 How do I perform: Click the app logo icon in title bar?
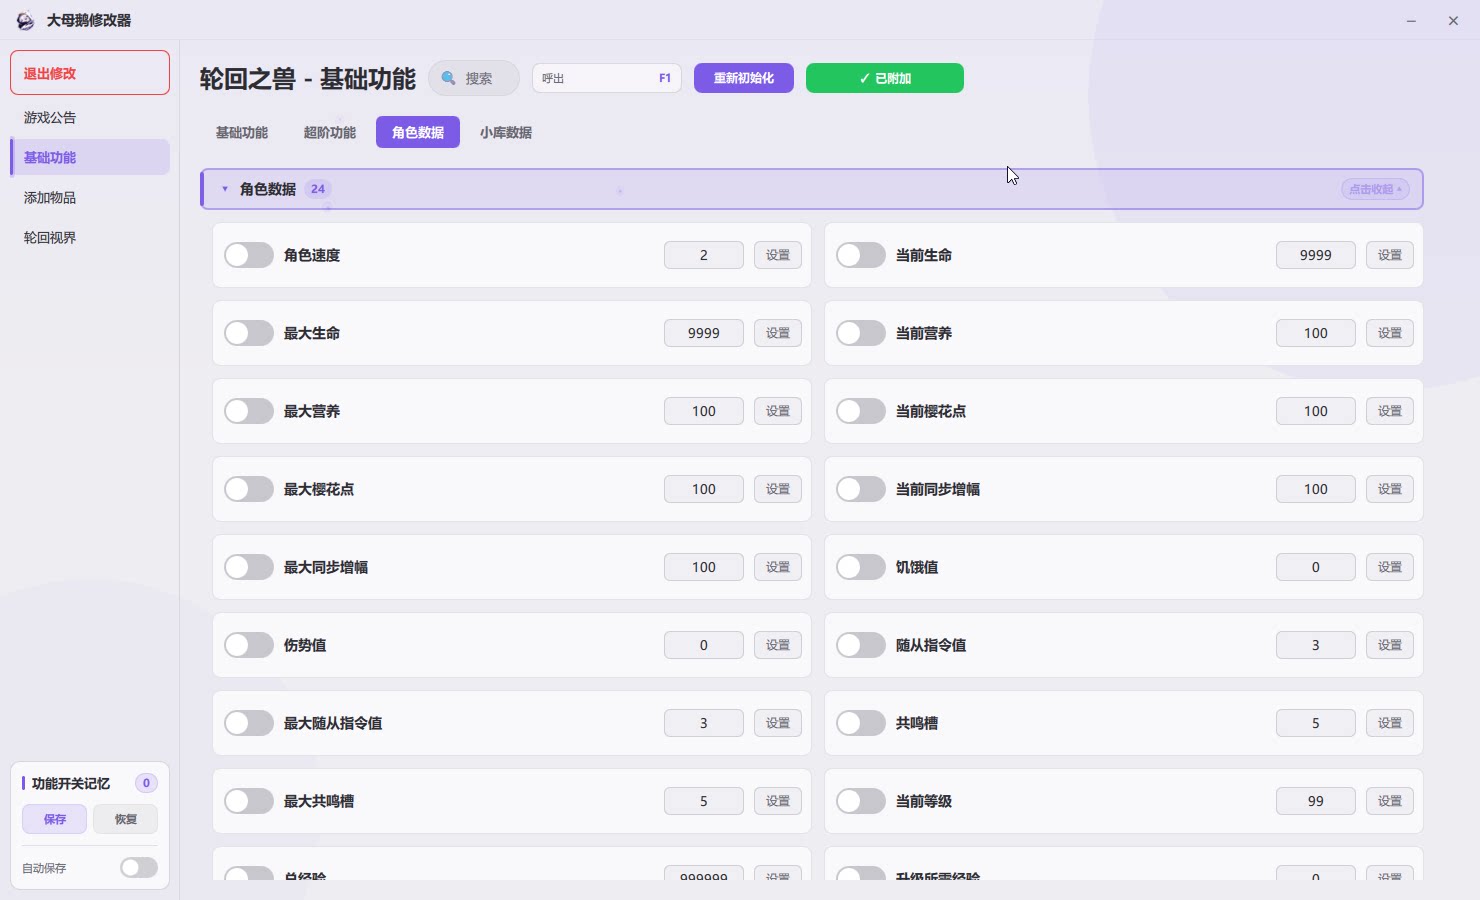(25, 20)
